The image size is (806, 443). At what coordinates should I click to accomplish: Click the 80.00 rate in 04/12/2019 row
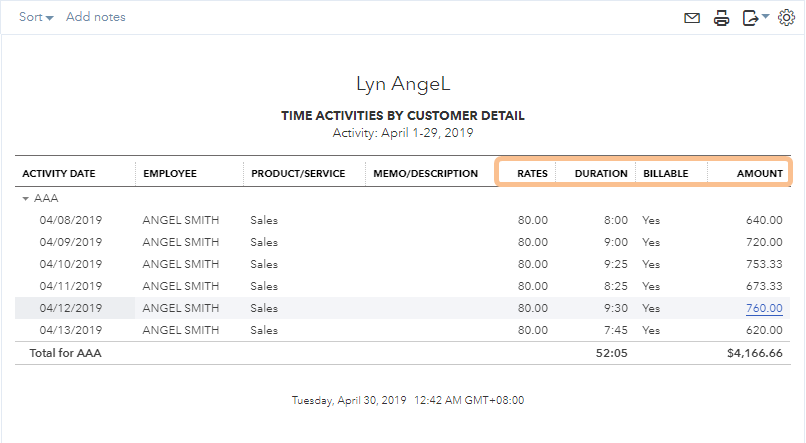click(533, 308)
